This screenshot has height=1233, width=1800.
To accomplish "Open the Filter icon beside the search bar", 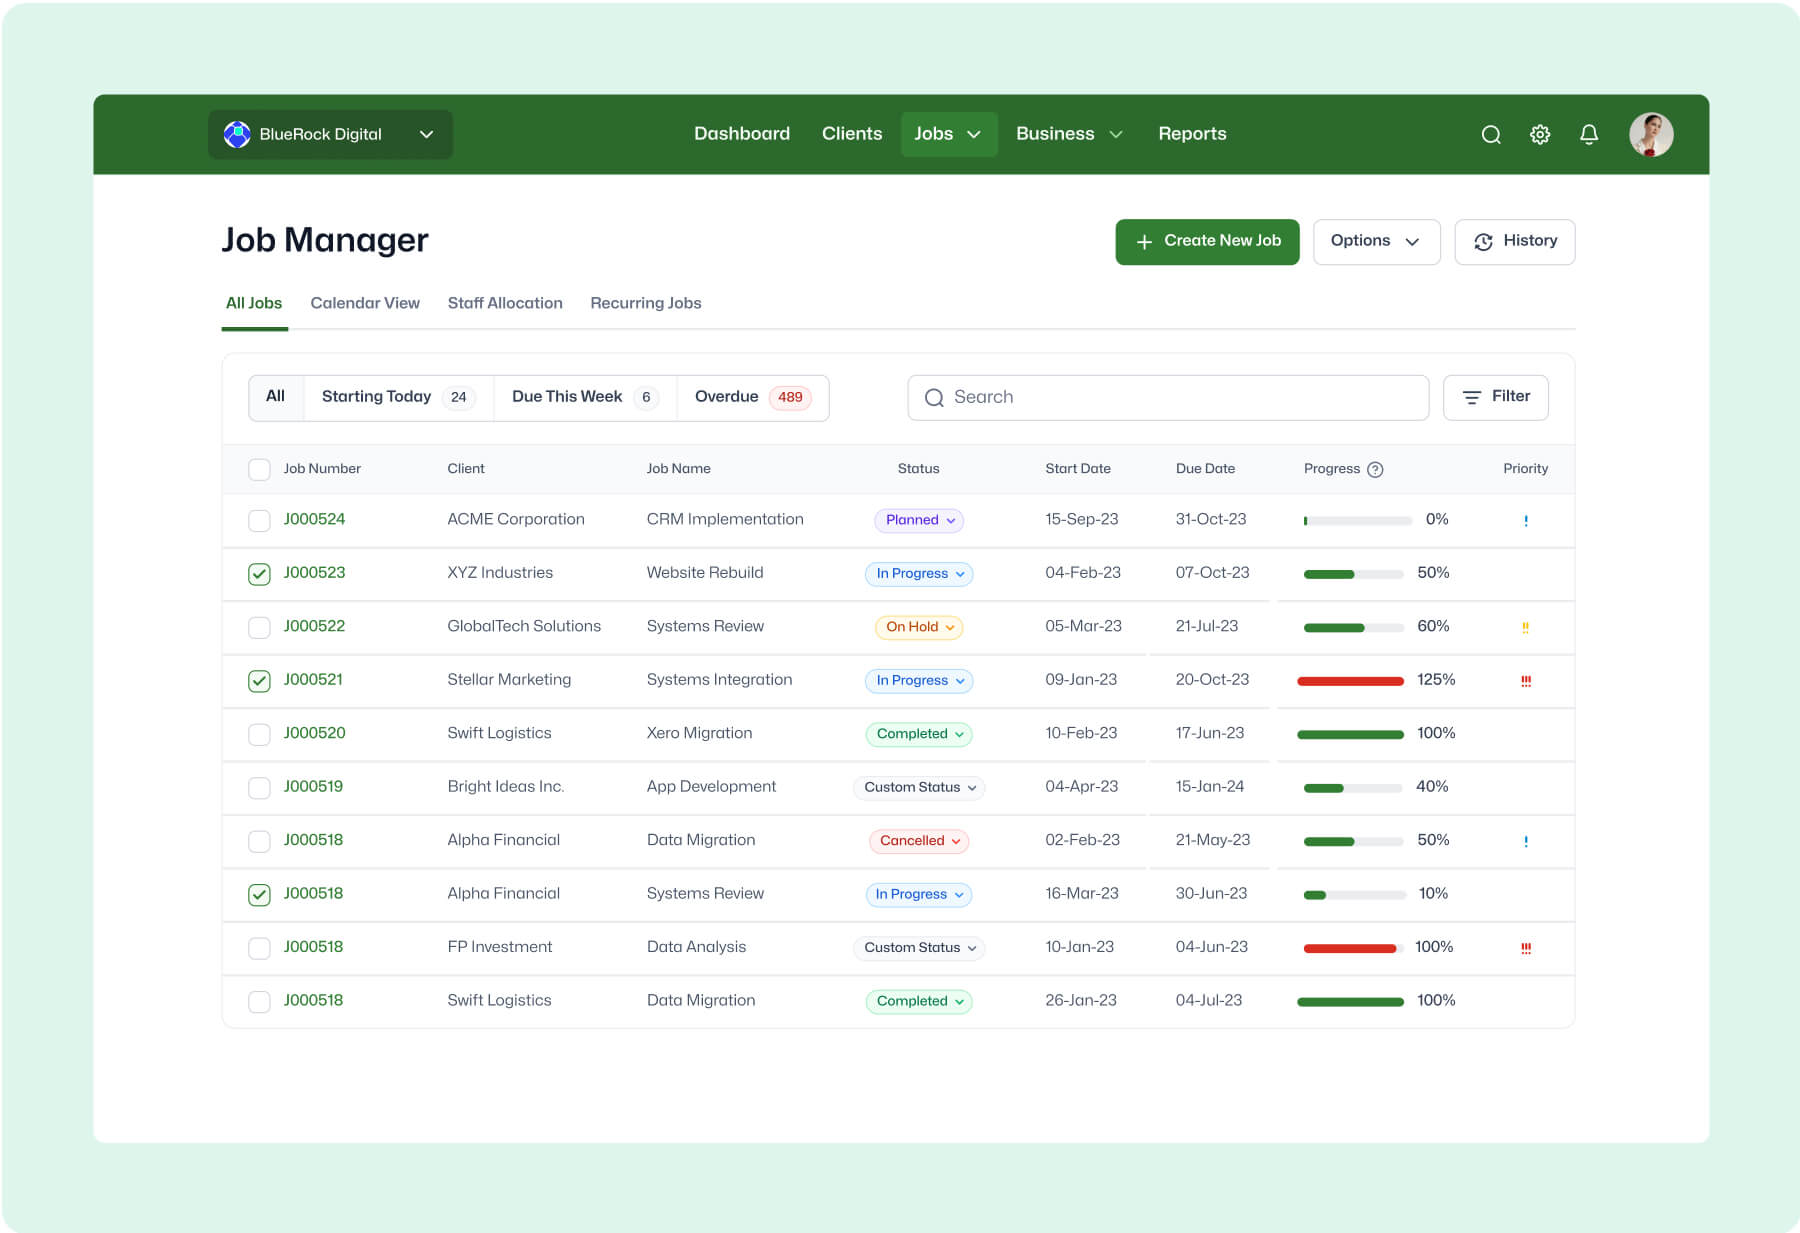I will click(x=1471, y=397).
